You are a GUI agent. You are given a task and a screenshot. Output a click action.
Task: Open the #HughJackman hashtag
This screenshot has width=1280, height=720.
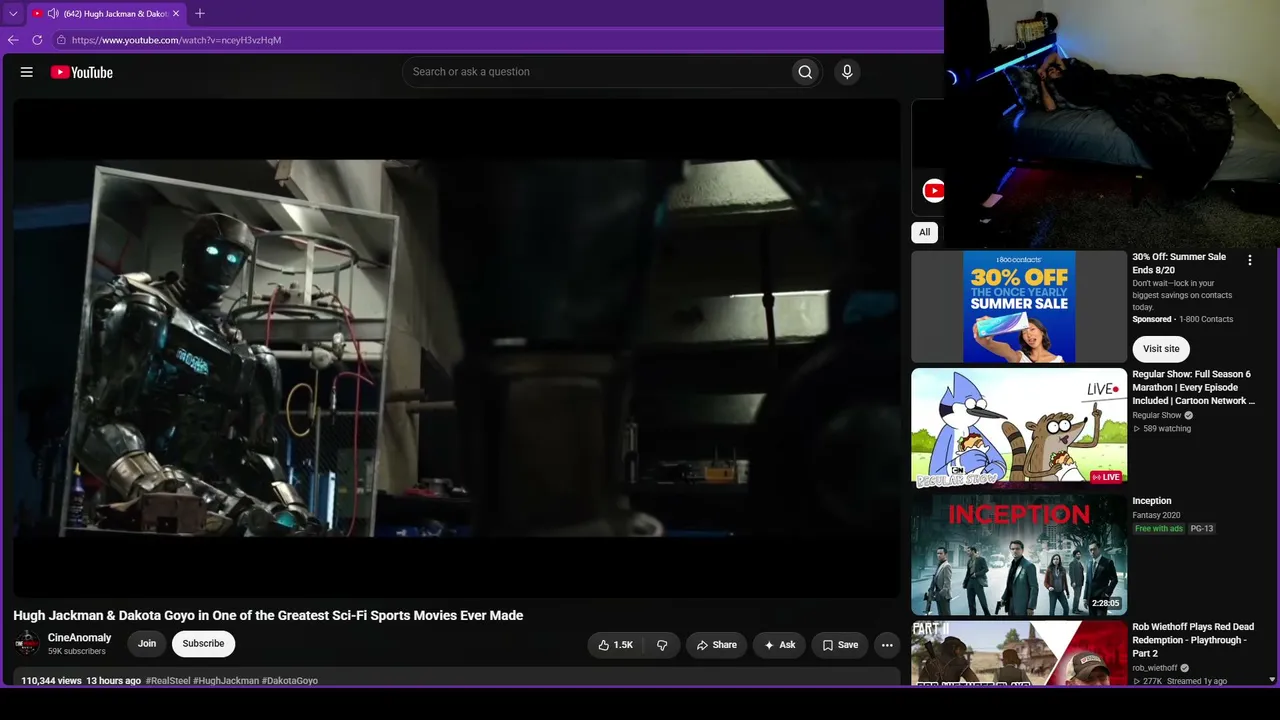pos(226,681)
